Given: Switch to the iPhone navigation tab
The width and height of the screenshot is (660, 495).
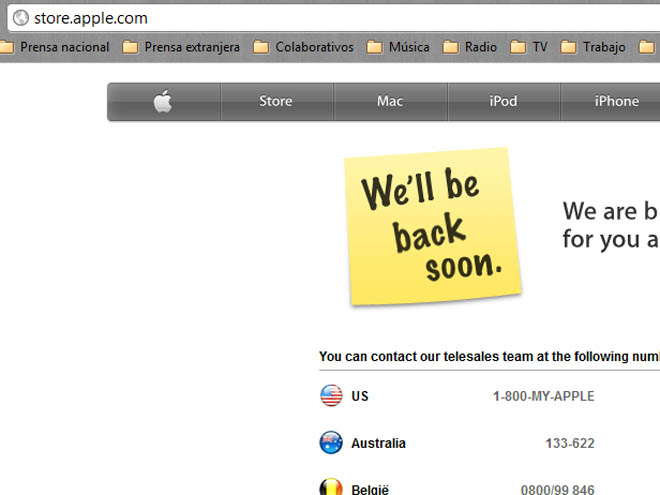Looking at the screenshot, I should [x=616, y=101].
